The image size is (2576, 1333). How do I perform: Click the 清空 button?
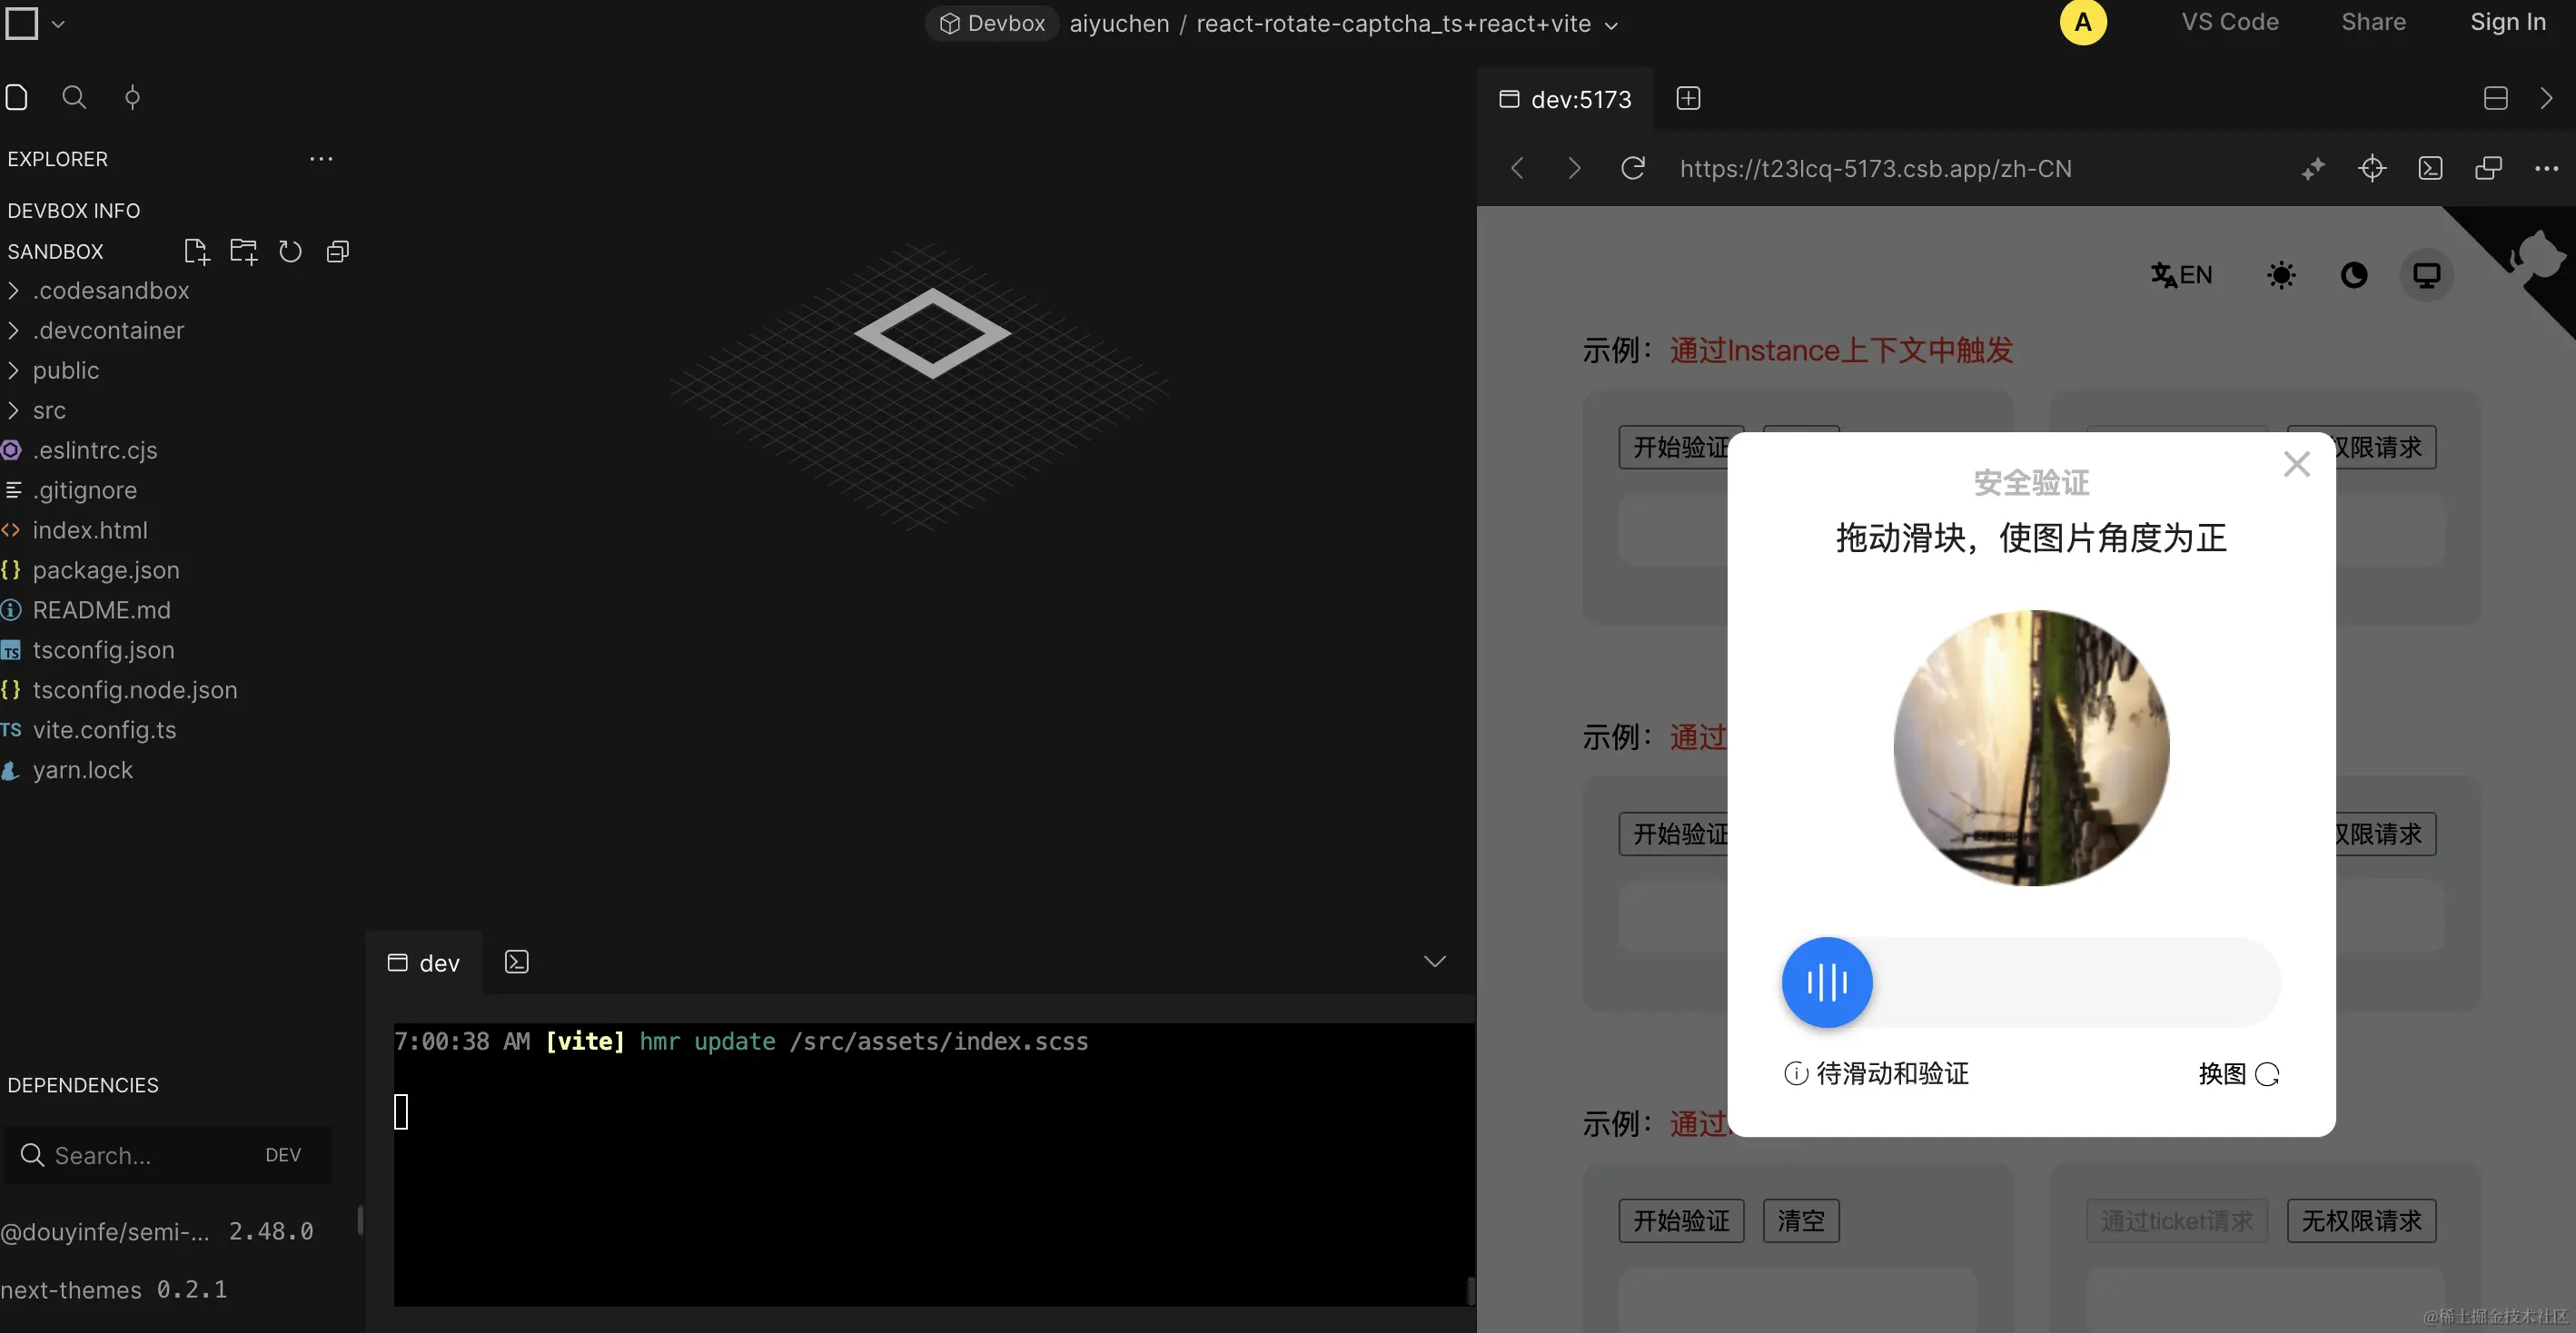point(1801,1221)
